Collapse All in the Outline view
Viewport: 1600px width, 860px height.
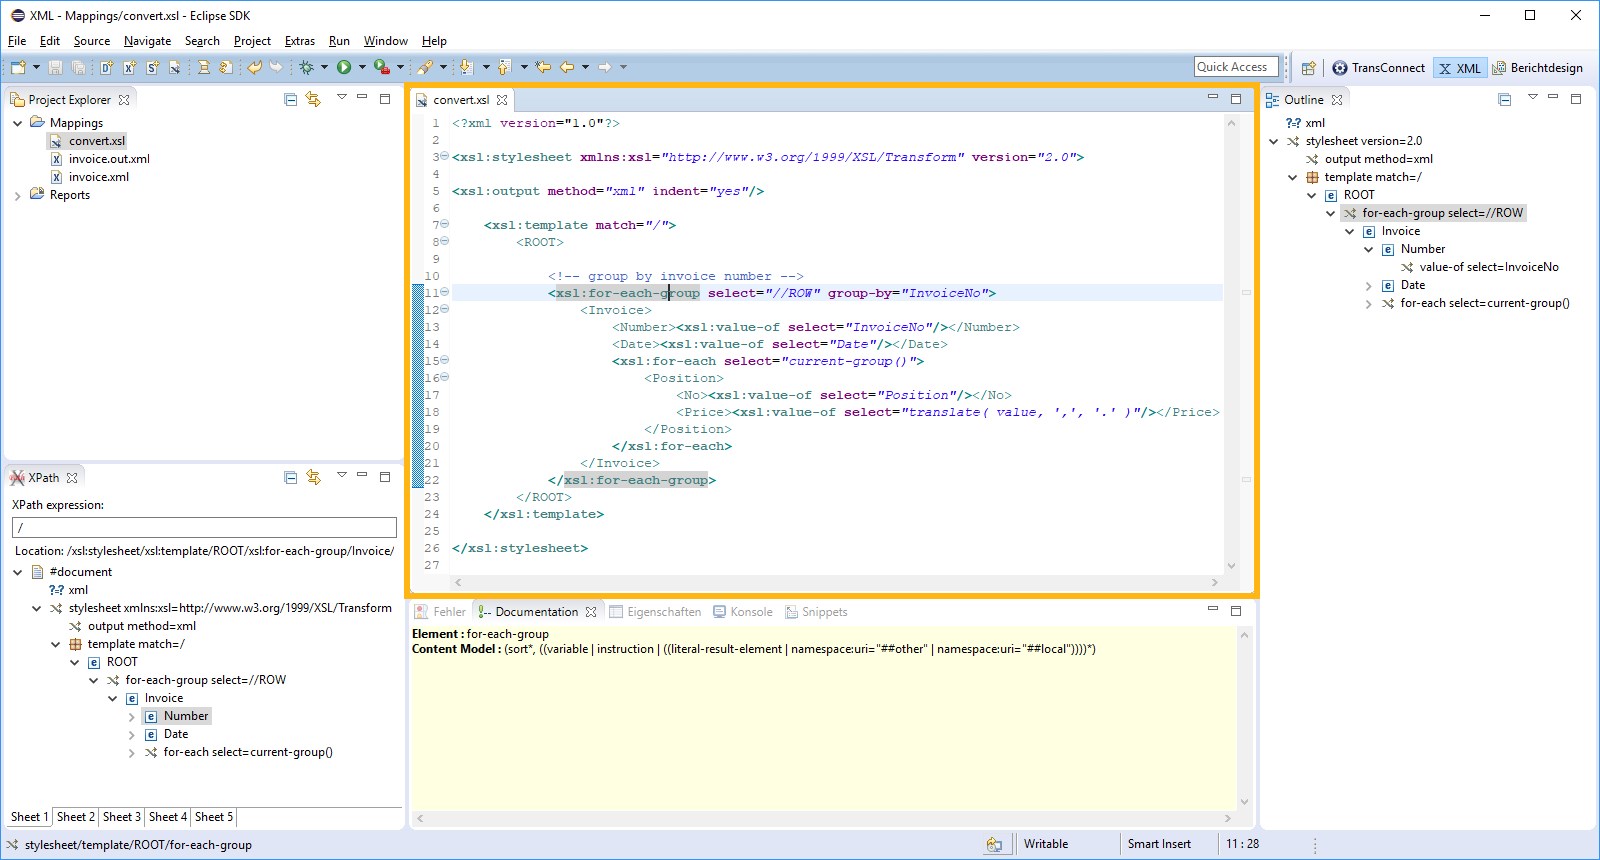[1504, 99]
